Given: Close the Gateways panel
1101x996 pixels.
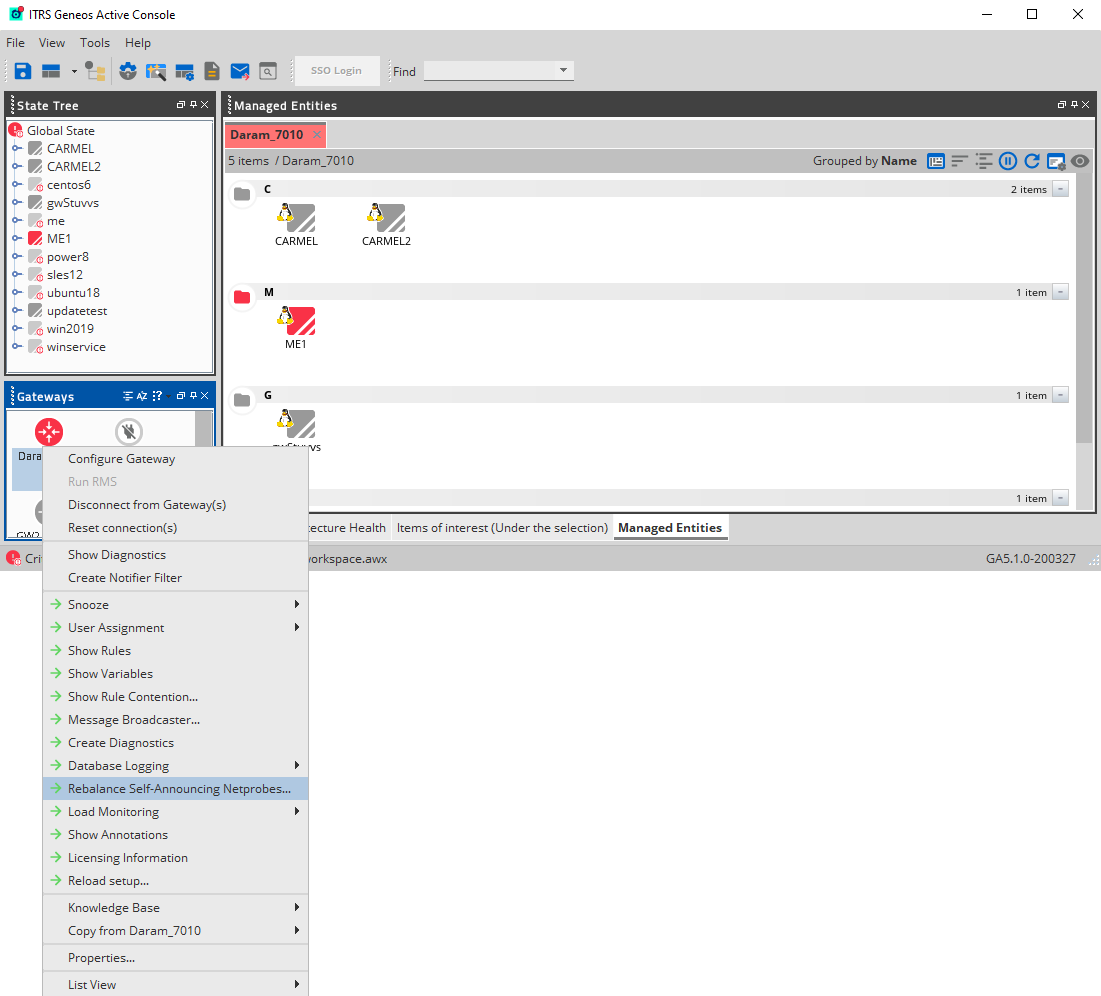Looking at the screenshot, I should (204, 396).
